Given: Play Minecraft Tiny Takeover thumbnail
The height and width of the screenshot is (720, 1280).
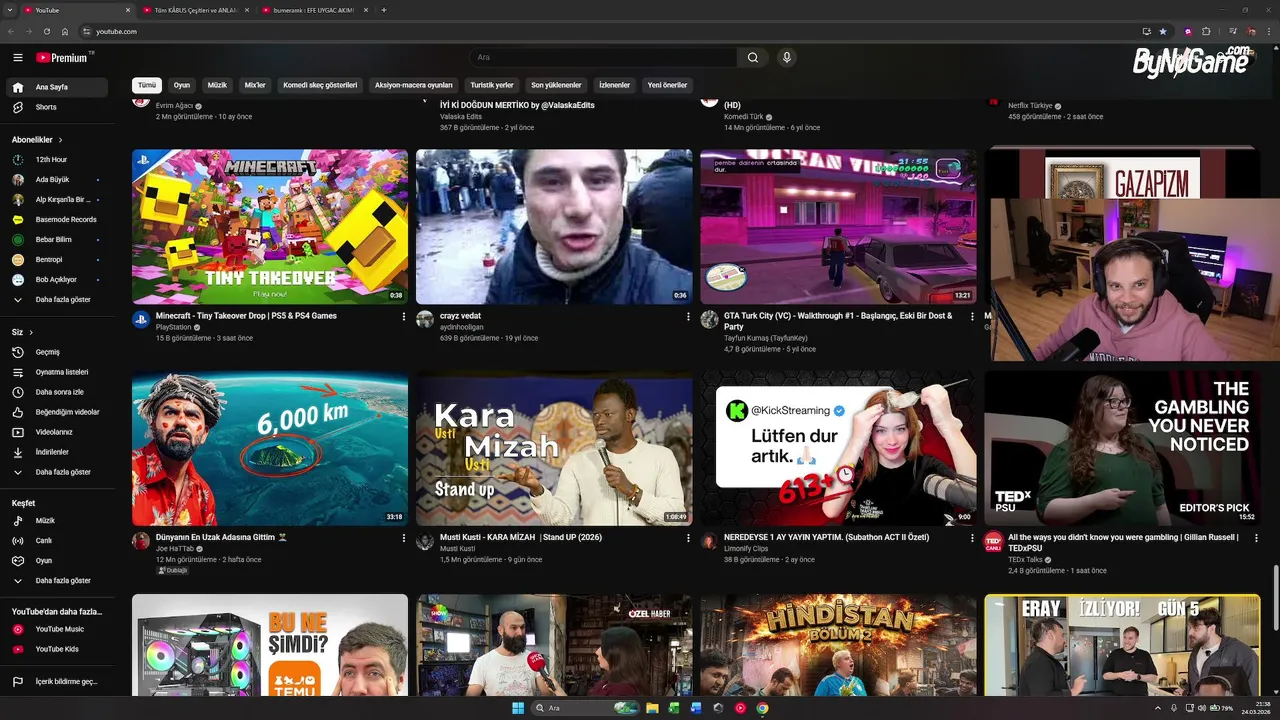Looking at the screenshot, I should point(270,227).
